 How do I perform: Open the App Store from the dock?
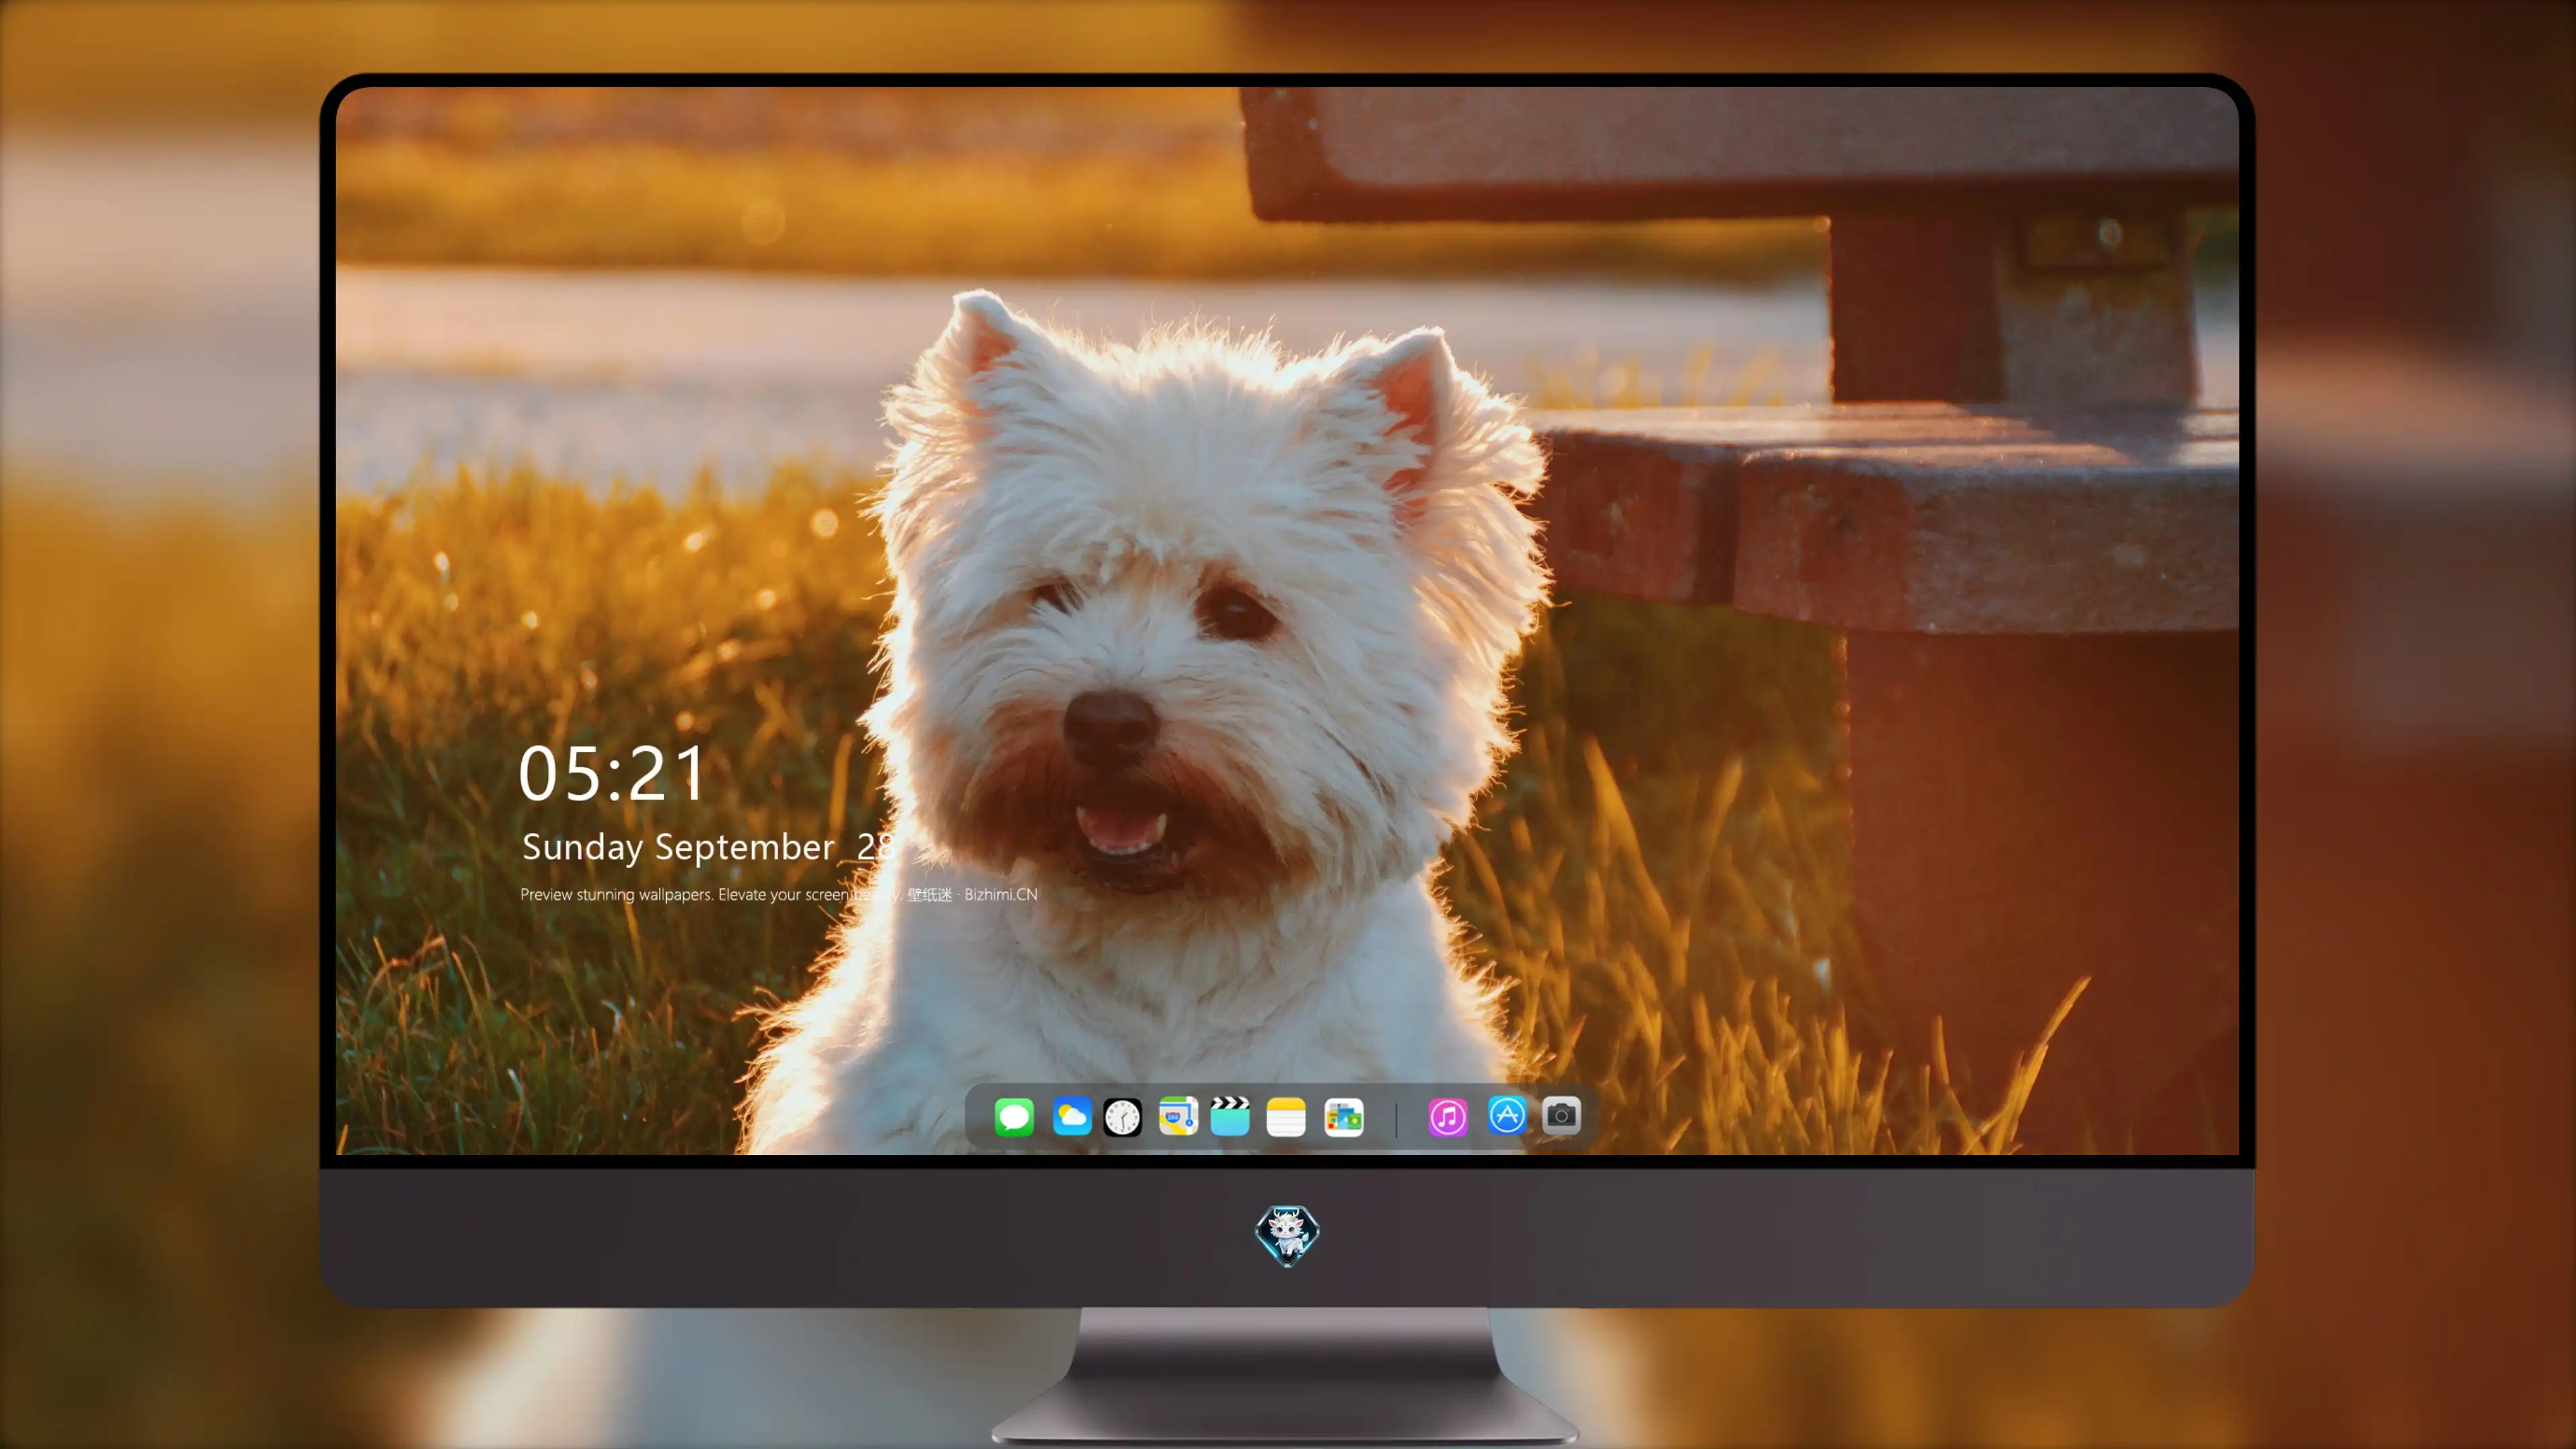click(x=1506, y=1115)
